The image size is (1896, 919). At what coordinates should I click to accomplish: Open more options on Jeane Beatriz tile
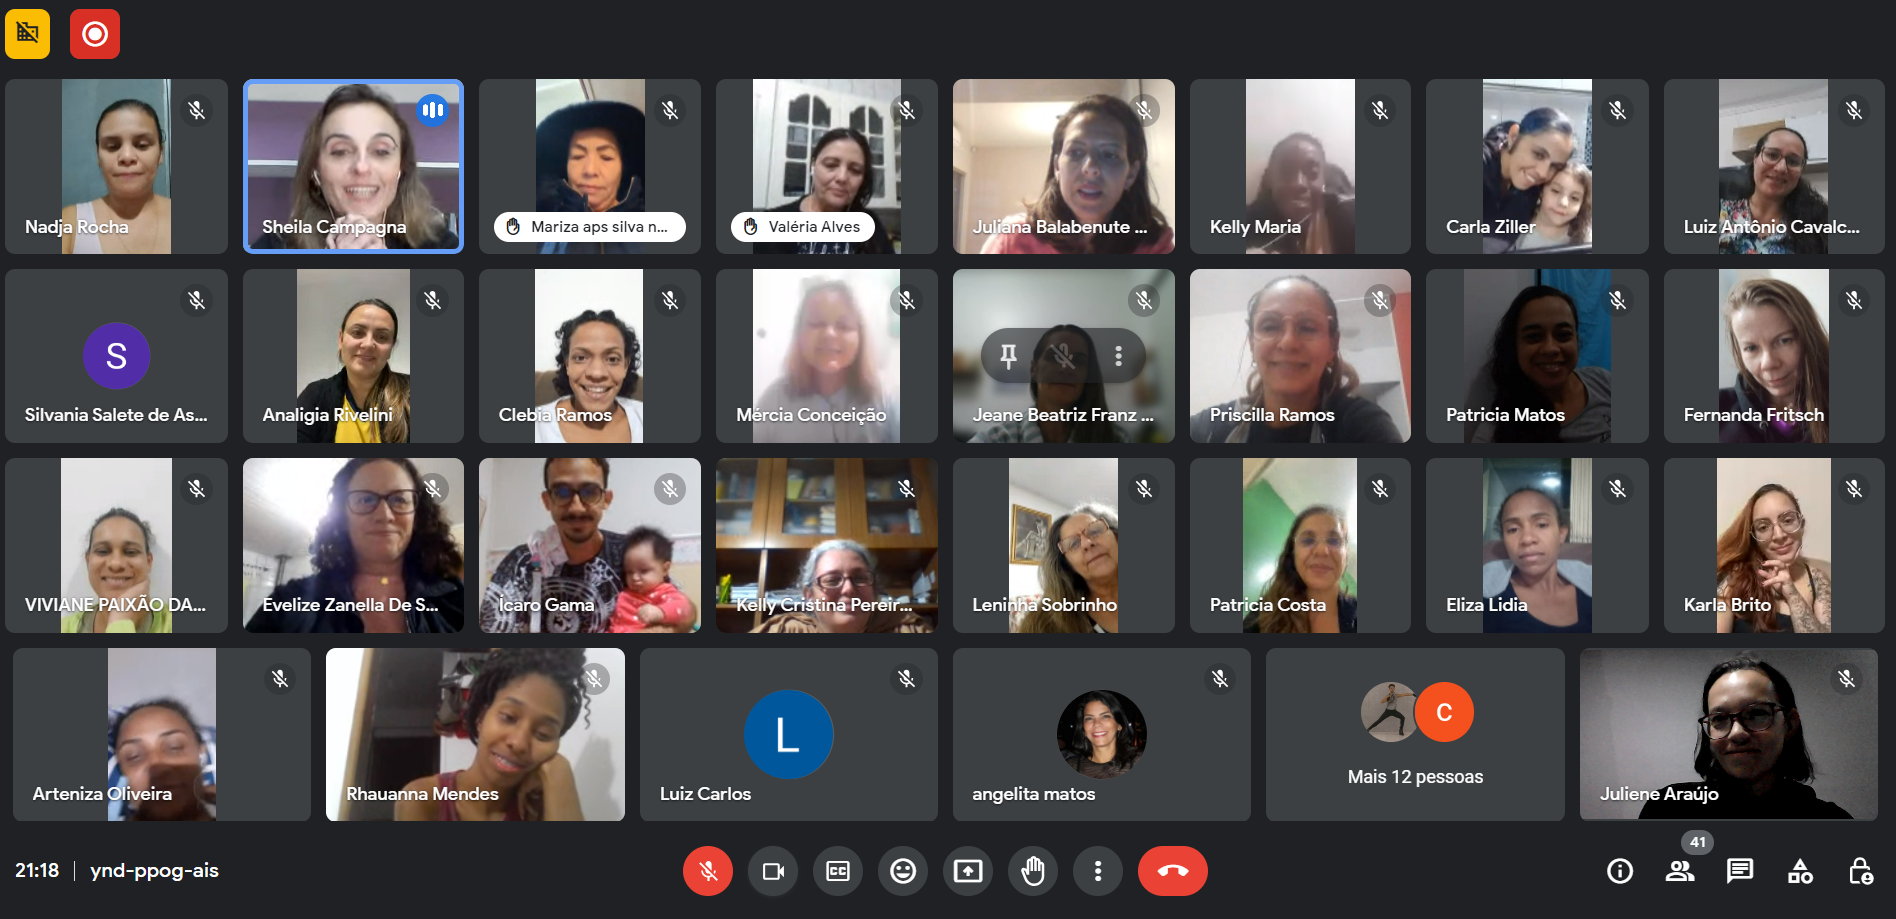tap(1118, 355)
